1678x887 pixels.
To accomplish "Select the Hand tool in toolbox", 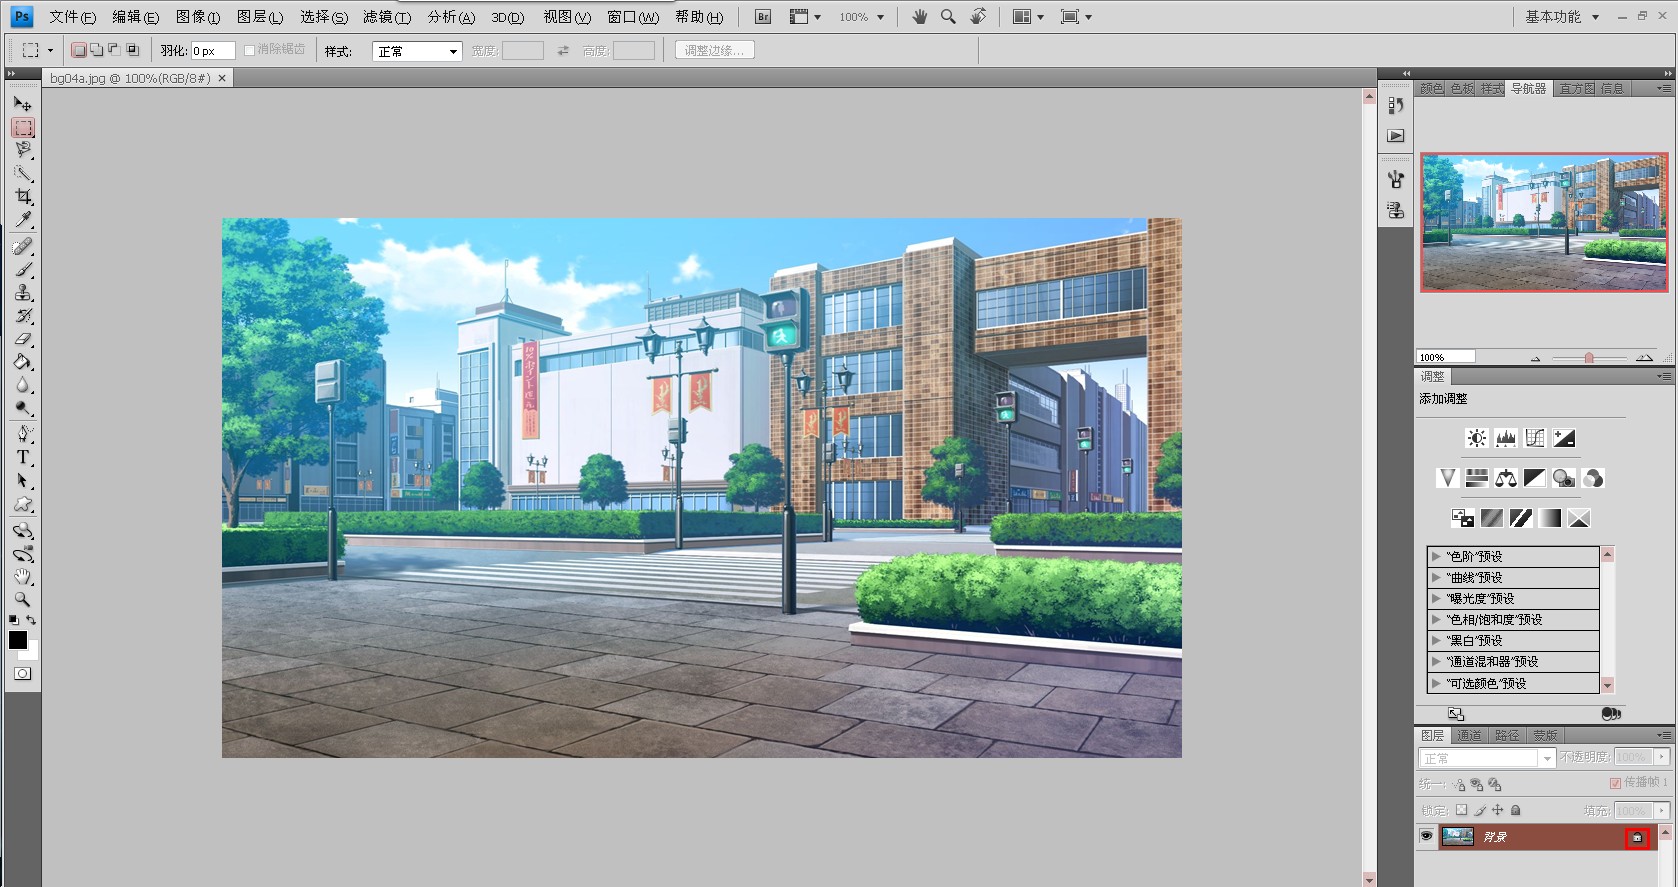I will tap(22, 577).
